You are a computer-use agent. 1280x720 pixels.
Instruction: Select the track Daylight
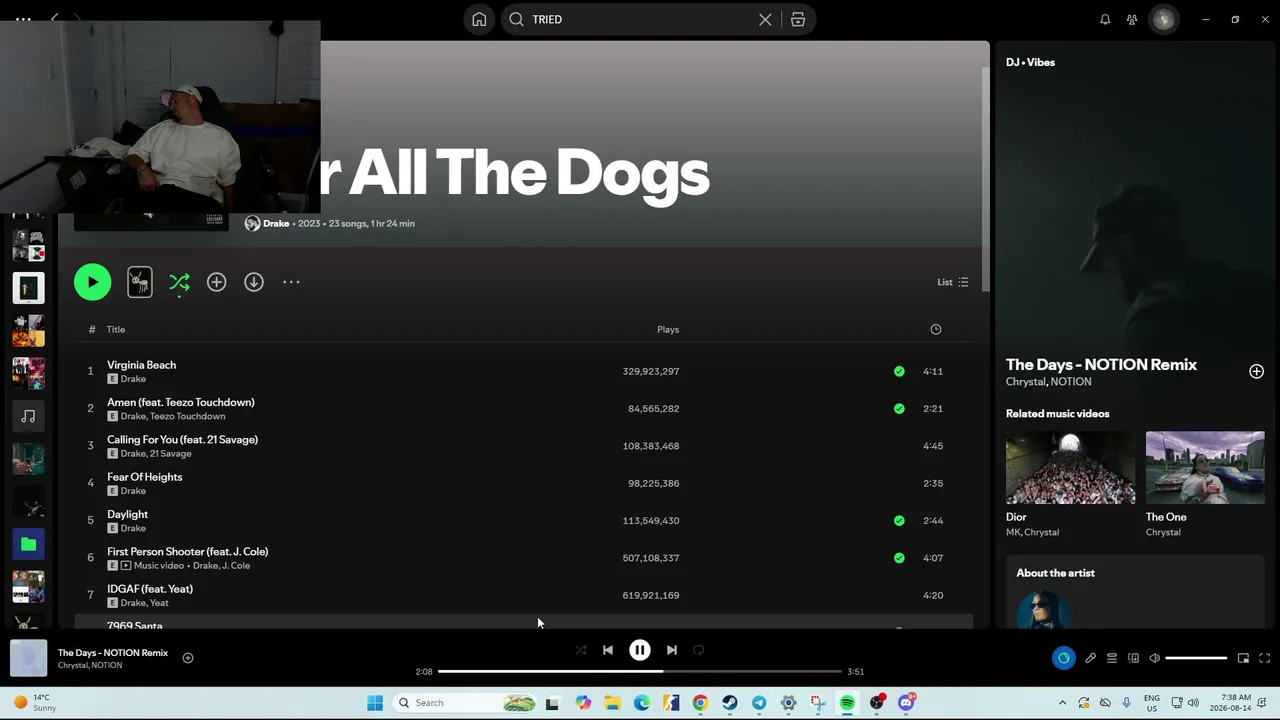click(x=127, y=514)
